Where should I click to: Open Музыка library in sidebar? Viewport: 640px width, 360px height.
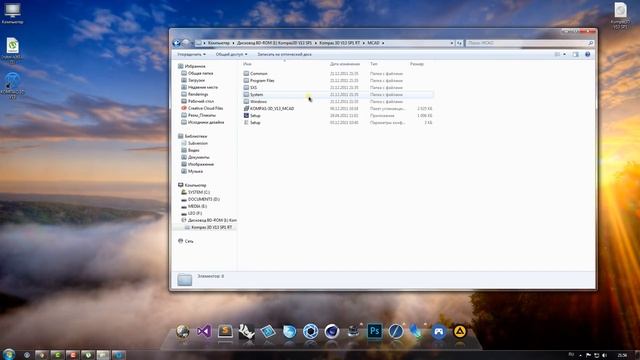point(195,171)
